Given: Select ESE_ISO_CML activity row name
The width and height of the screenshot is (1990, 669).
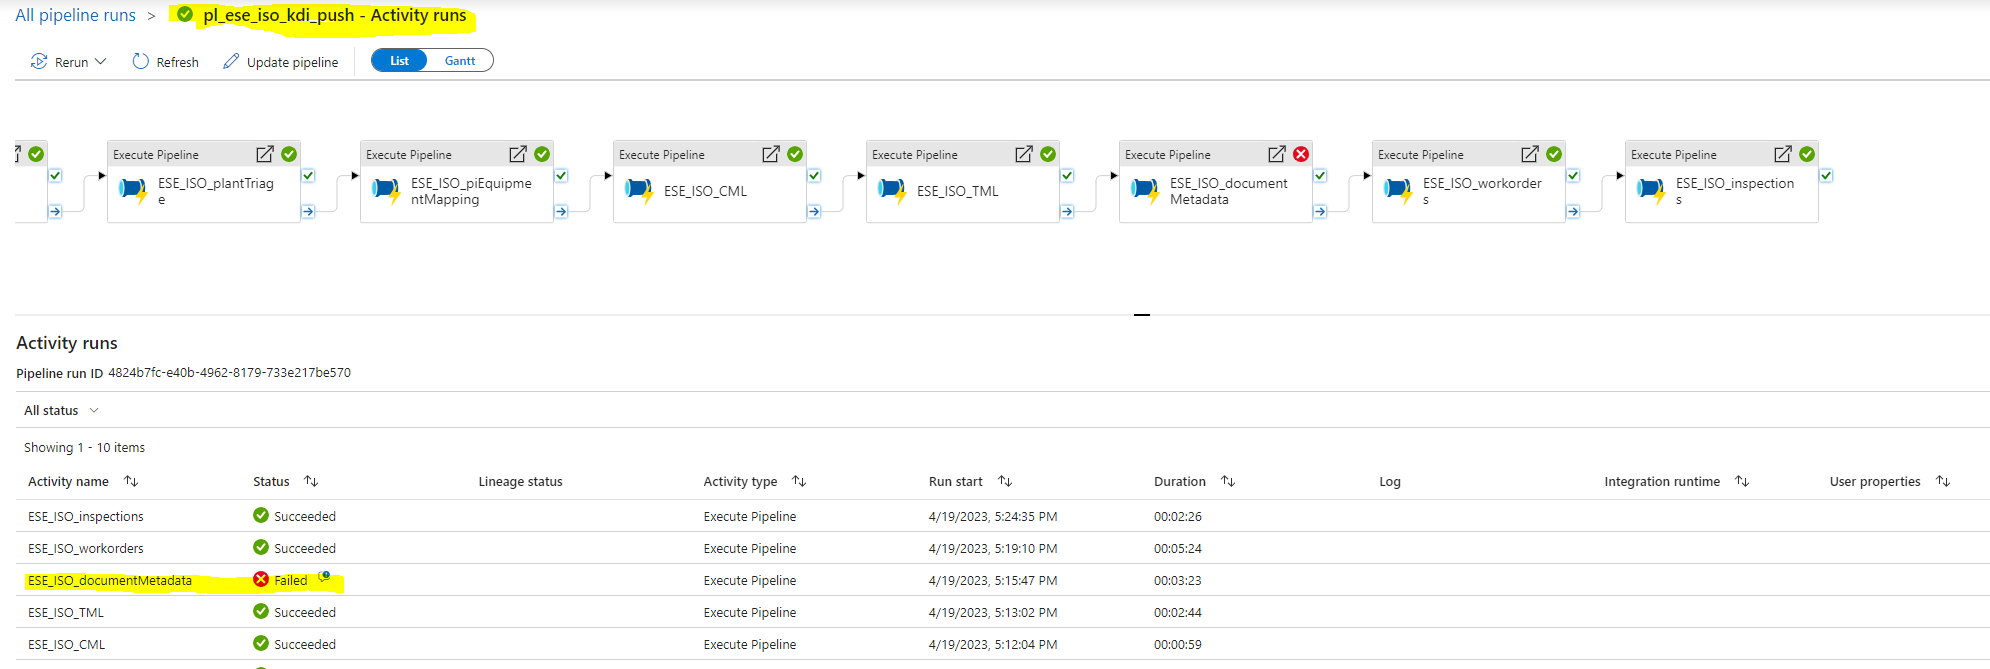Looking at the screenshot, I should 66,645.
